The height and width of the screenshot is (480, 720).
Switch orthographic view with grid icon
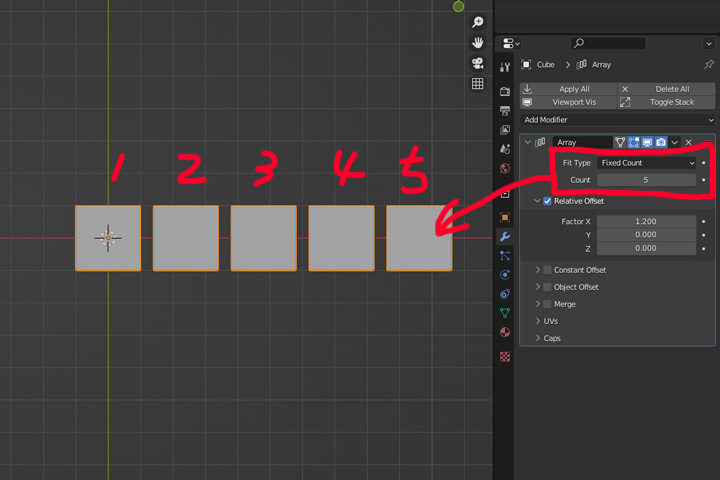click(478, 84)
